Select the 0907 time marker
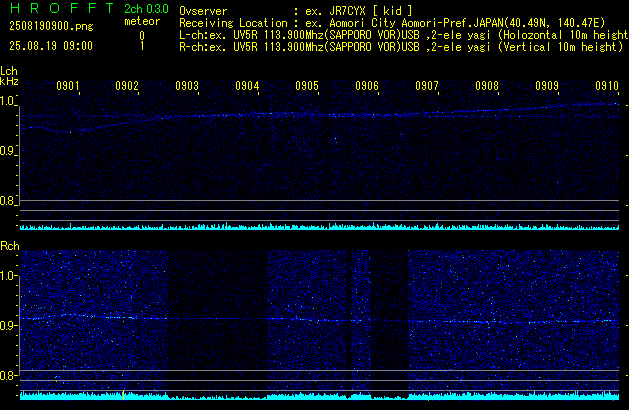This screenshot has width=629, height=410. 427,85
